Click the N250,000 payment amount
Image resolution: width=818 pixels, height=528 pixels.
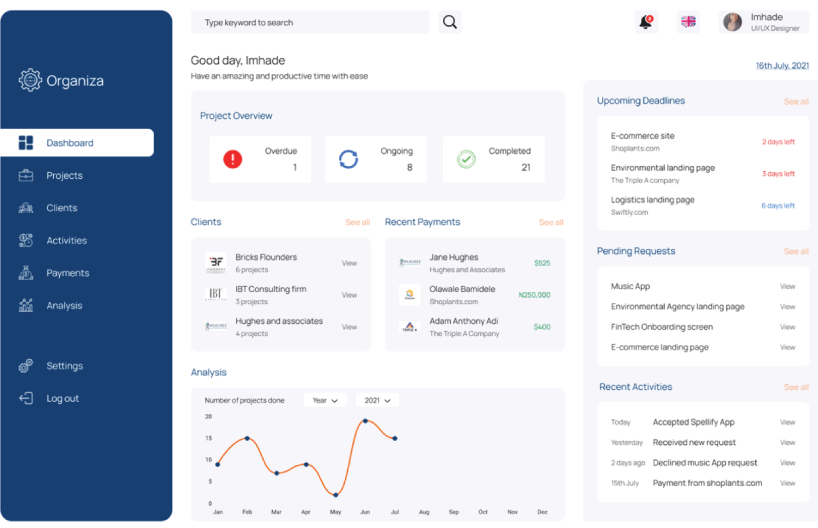(x=534, y=295)
